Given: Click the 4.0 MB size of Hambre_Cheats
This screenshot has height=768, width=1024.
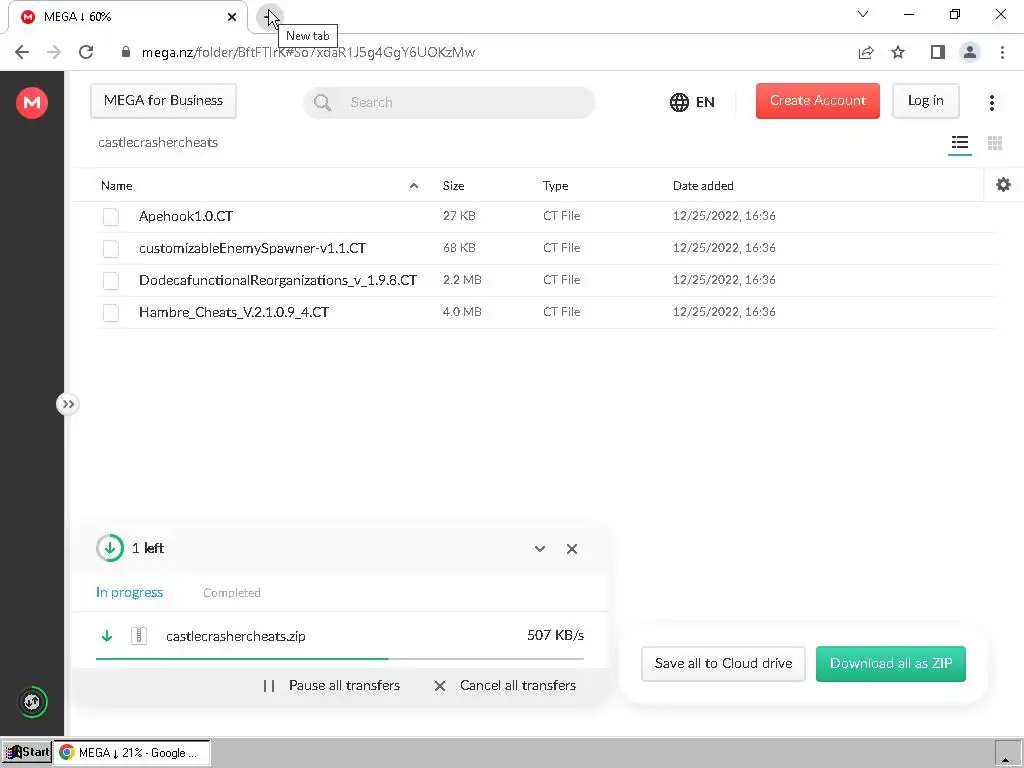Looking at the screenshot, I should [x=462, y=312].
